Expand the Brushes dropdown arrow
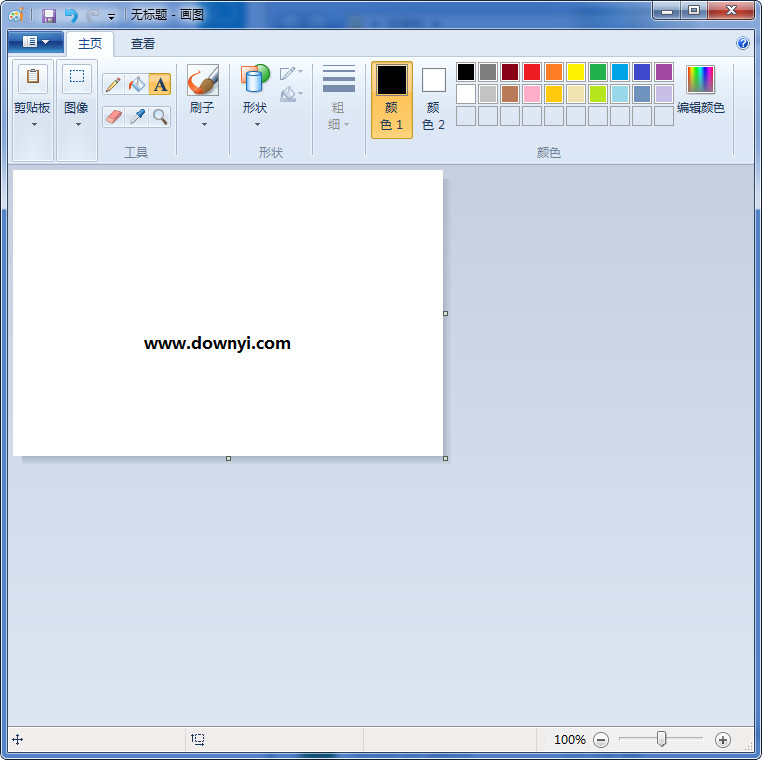This screenshot has height=760, width=762. pyautogui.click(x=204, y=124)
